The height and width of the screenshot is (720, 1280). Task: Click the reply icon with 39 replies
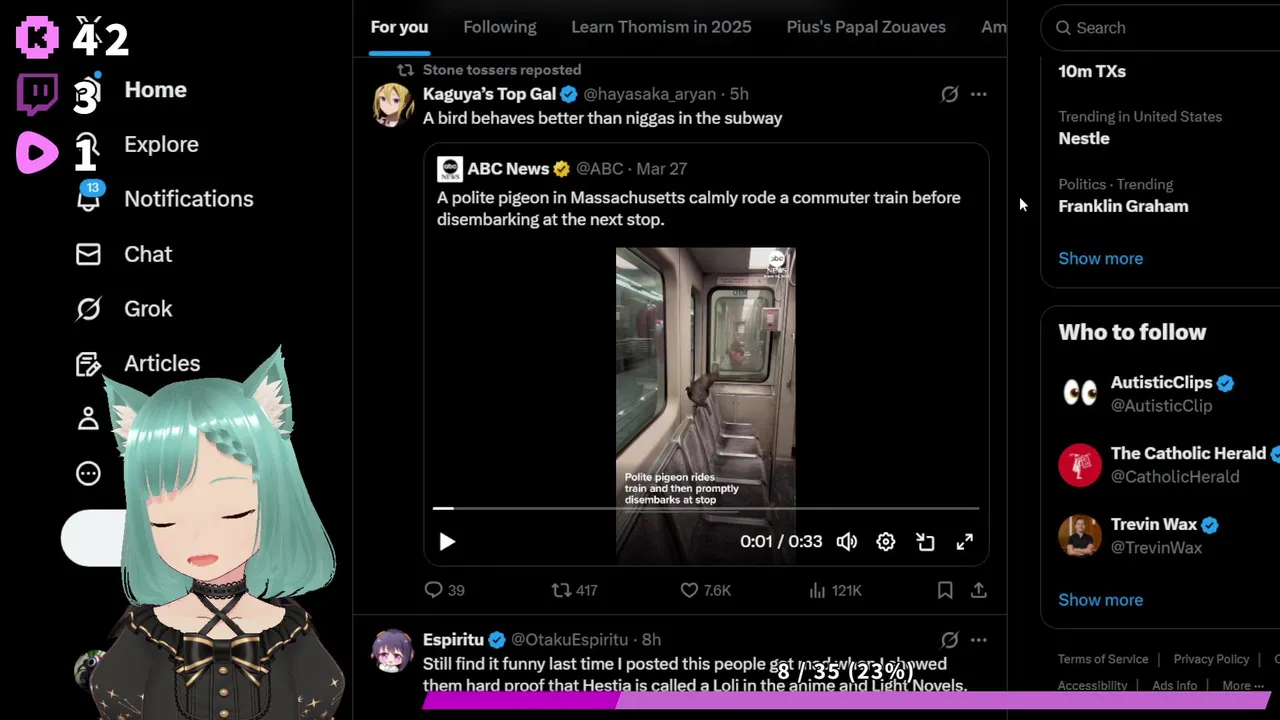point(433,590)
